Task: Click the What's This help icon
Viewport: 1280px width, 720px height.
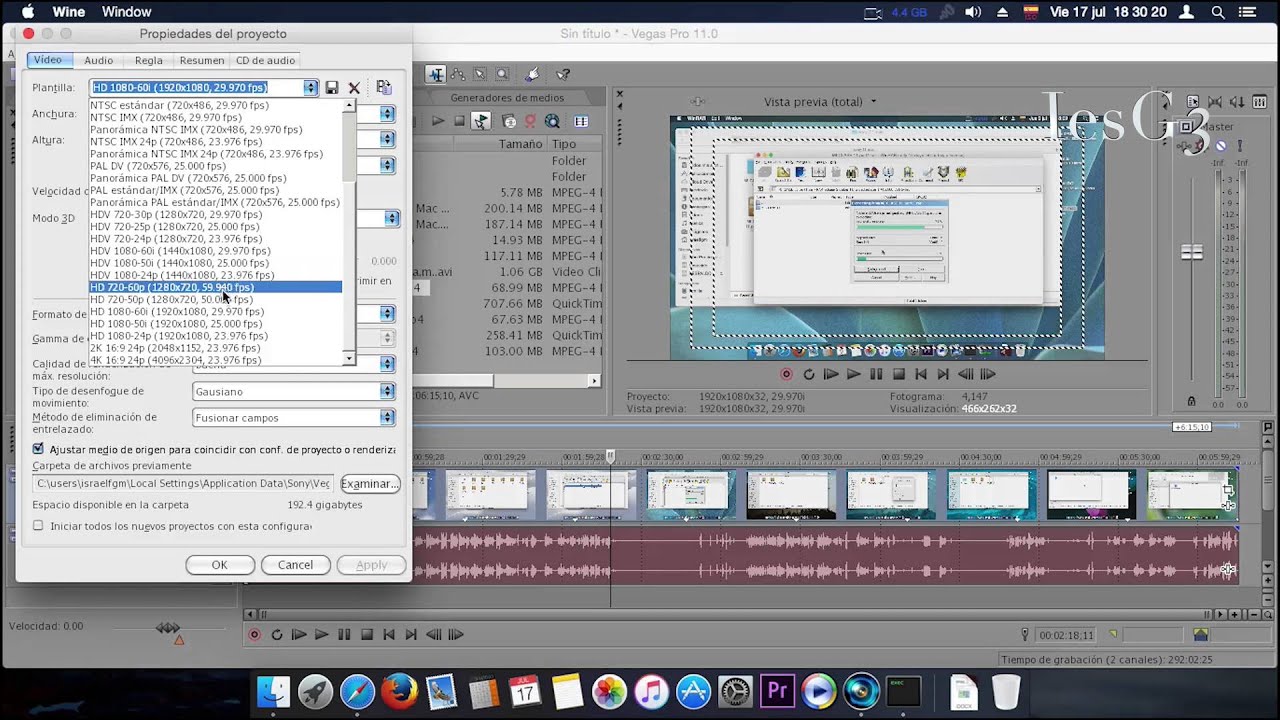Action: click(x=563, y=74)
